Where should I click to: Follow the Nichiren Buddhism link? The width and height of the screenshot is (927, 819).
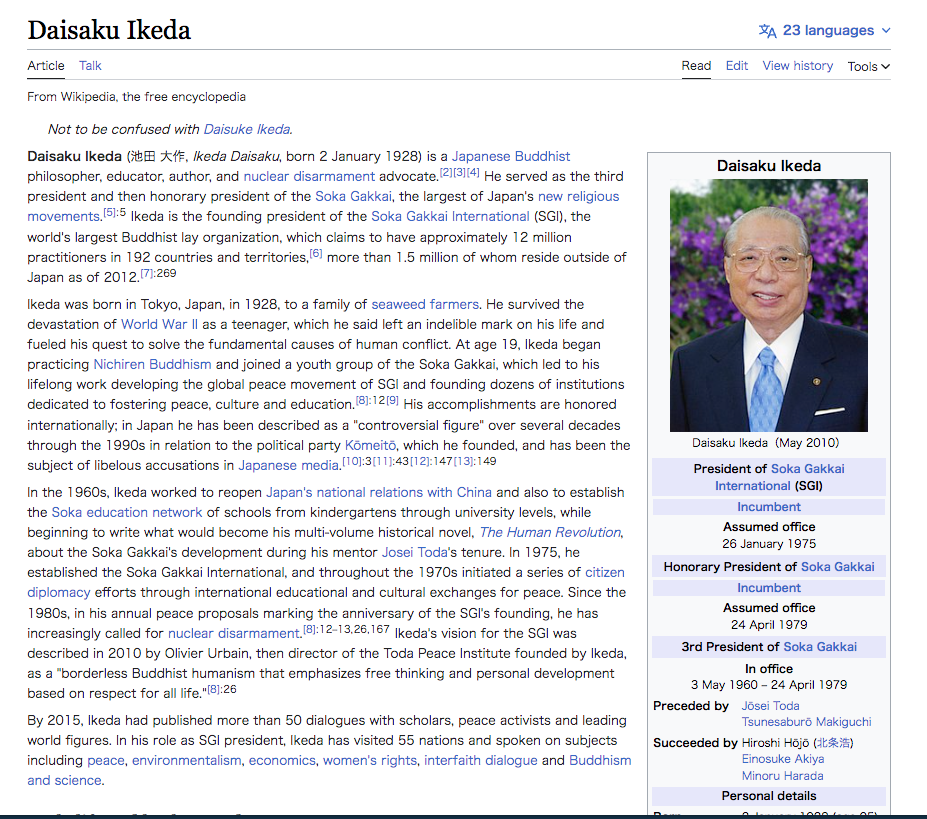pyautogui.click(x=153, y=365)
